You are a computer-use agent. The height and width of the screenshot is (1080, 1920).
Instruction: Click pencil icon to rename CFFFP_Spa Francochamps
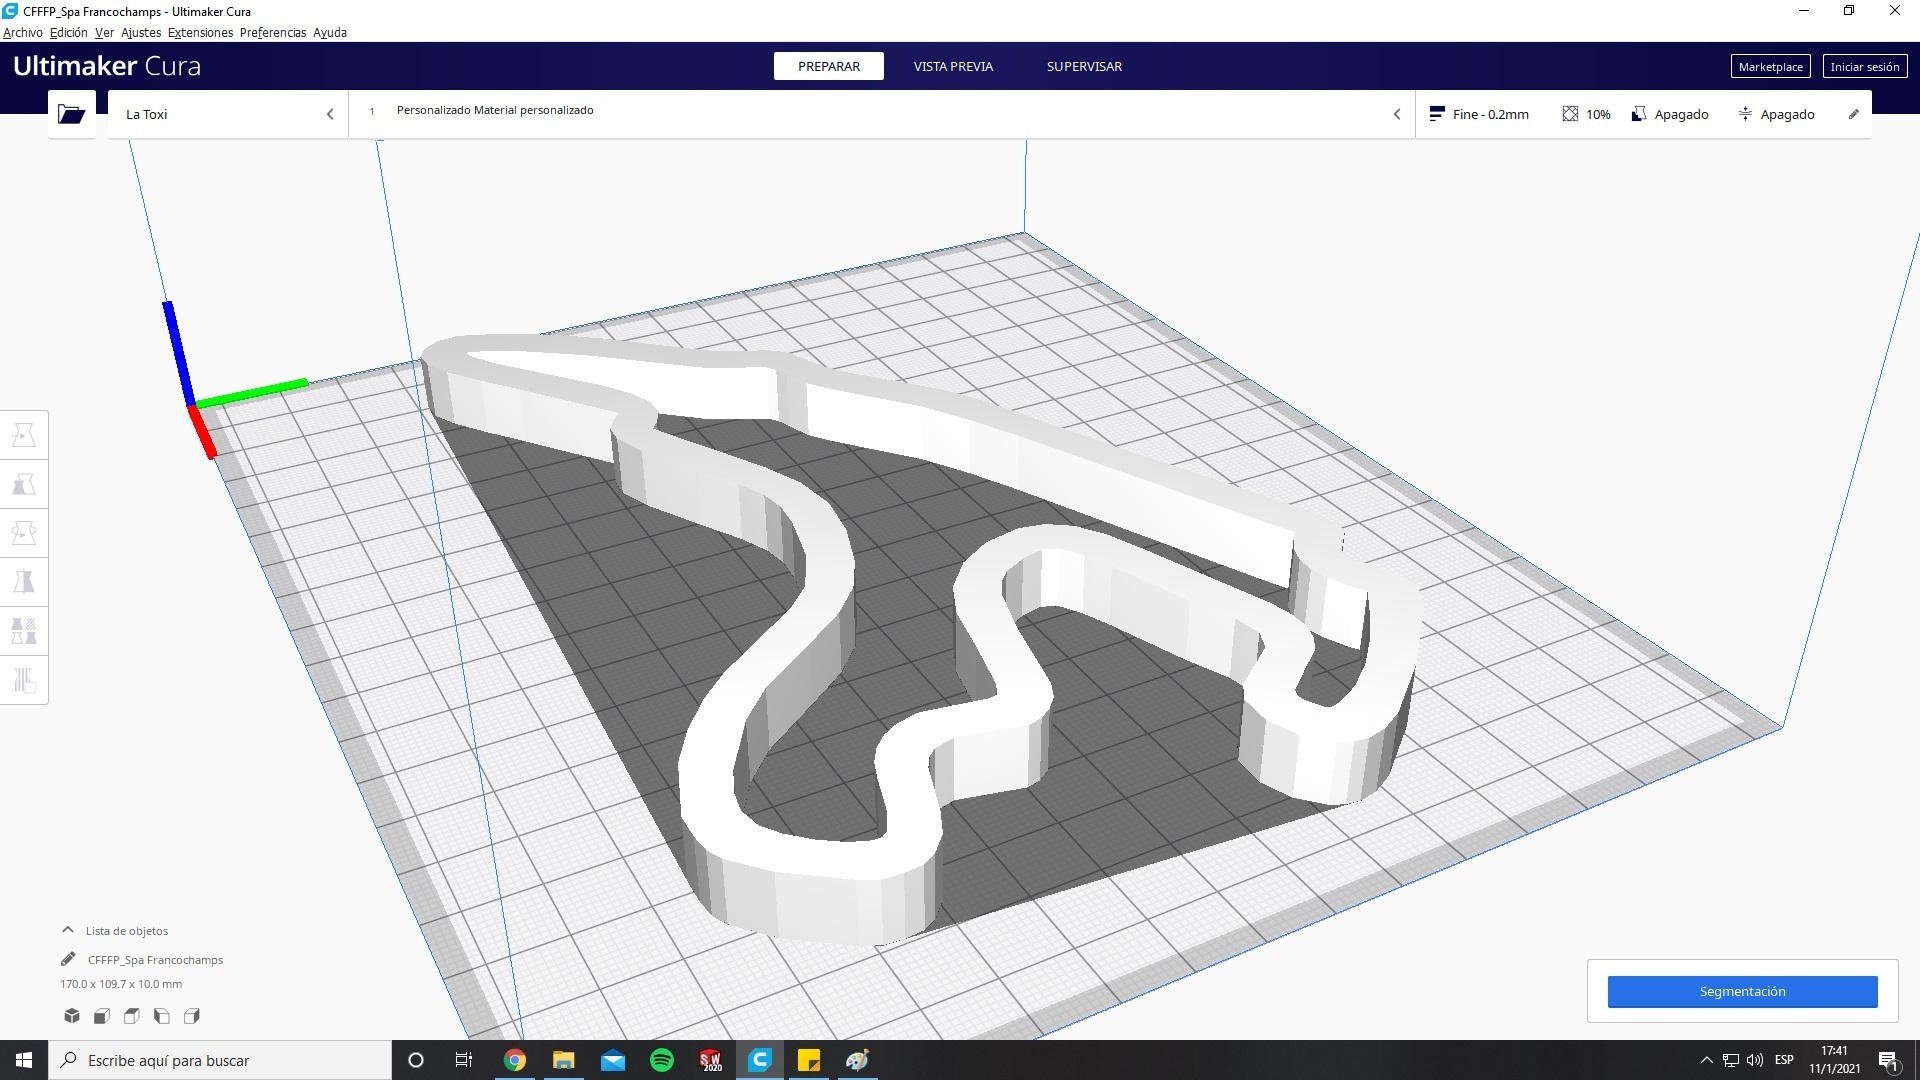pyautogui.click(x=68, y=959)
